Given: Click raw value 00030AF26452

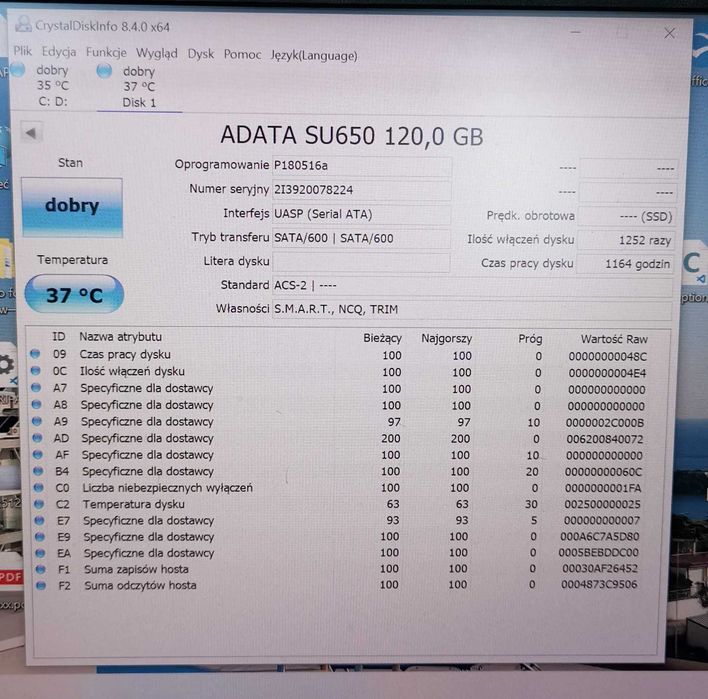Looking at the screenshot, I should 600,569.
